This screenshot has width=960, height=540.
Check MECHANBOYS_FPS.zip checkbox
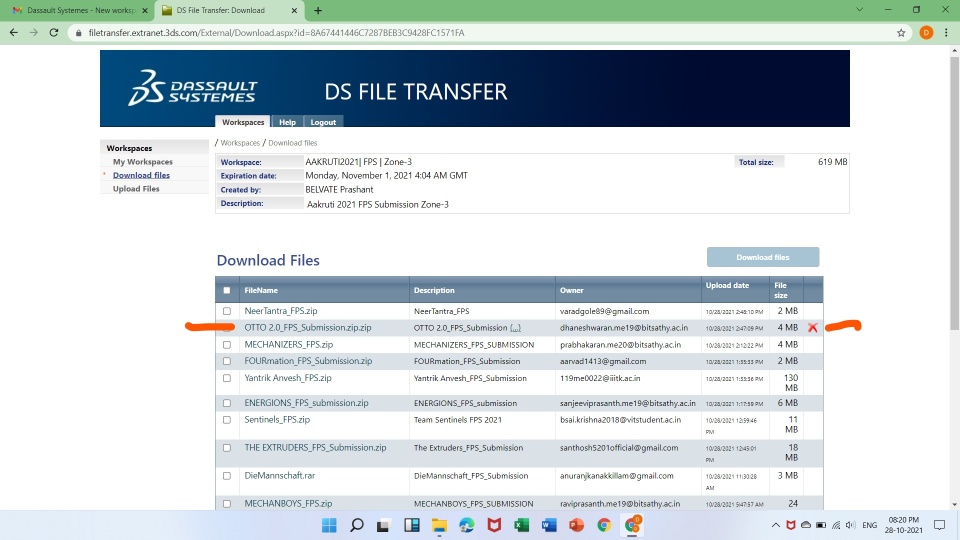[x=227, y=504]
